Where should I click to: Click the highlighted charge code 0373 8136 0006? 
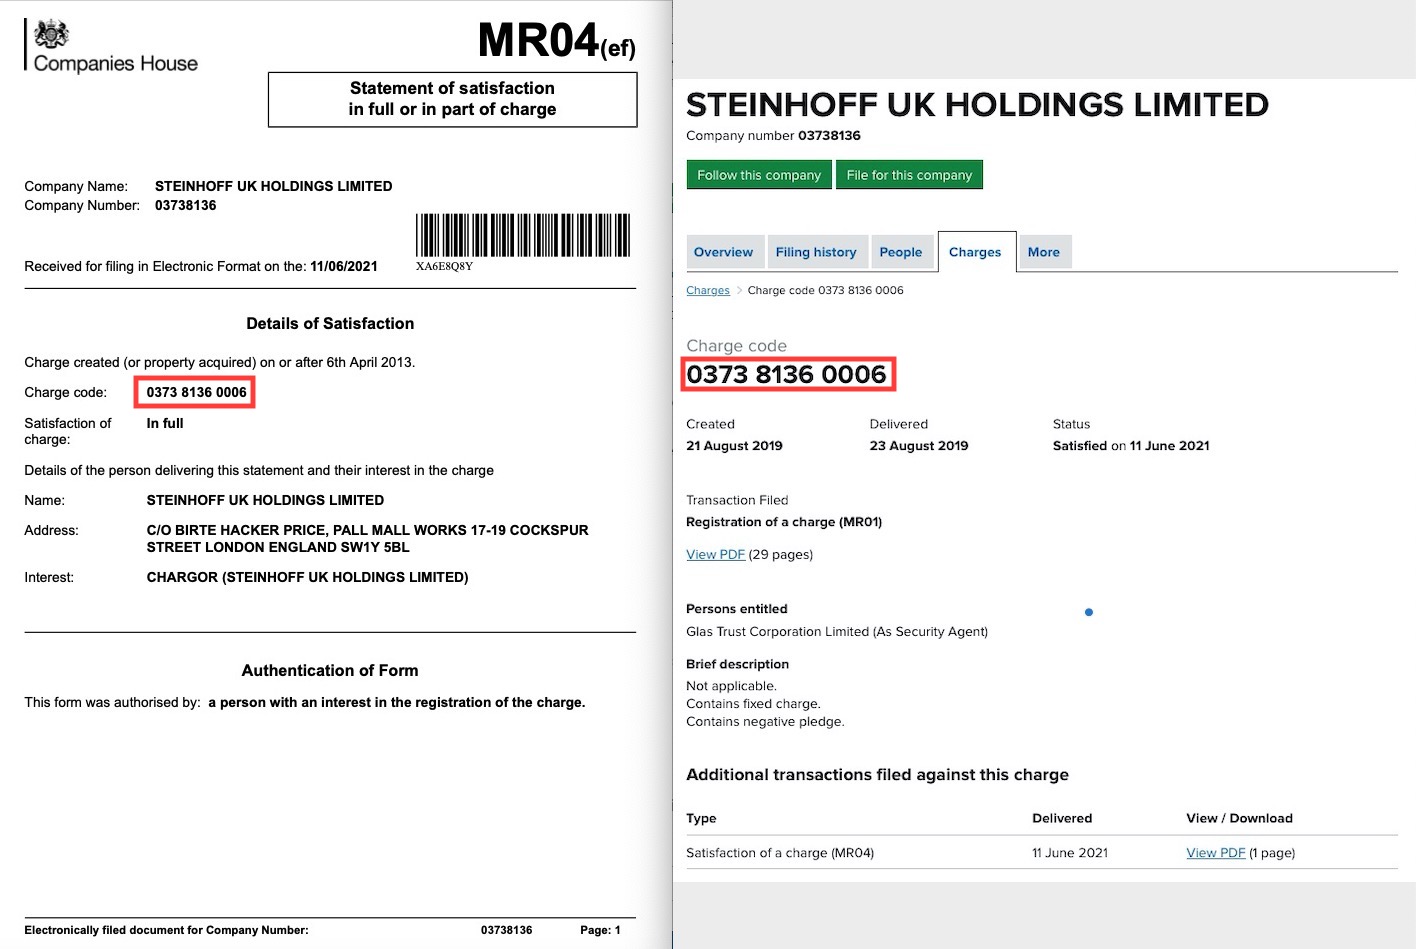click(788, 374)
